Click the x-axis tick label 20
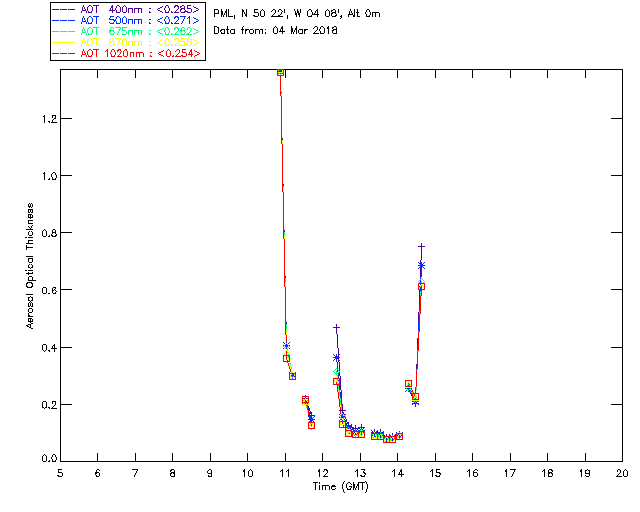The height and width of the screenshot is (512, 640). [x=622, y=473]
